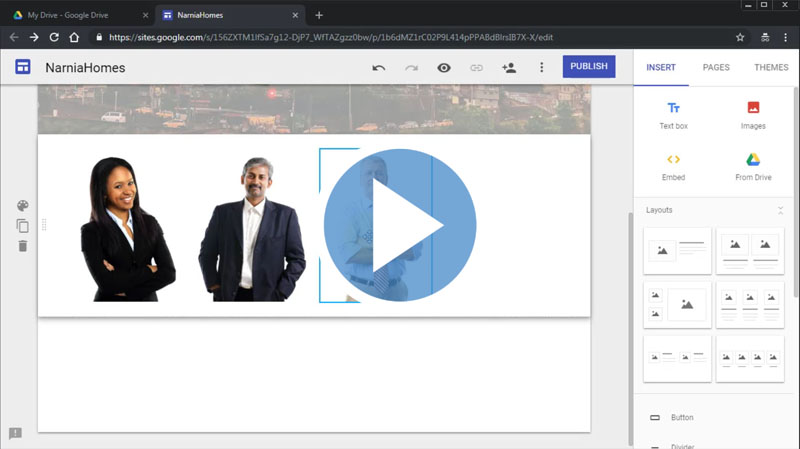The width and height of the screenshot is (800, 449).
Task: Open the three-dot more options menu
Action: pos(542,68)
